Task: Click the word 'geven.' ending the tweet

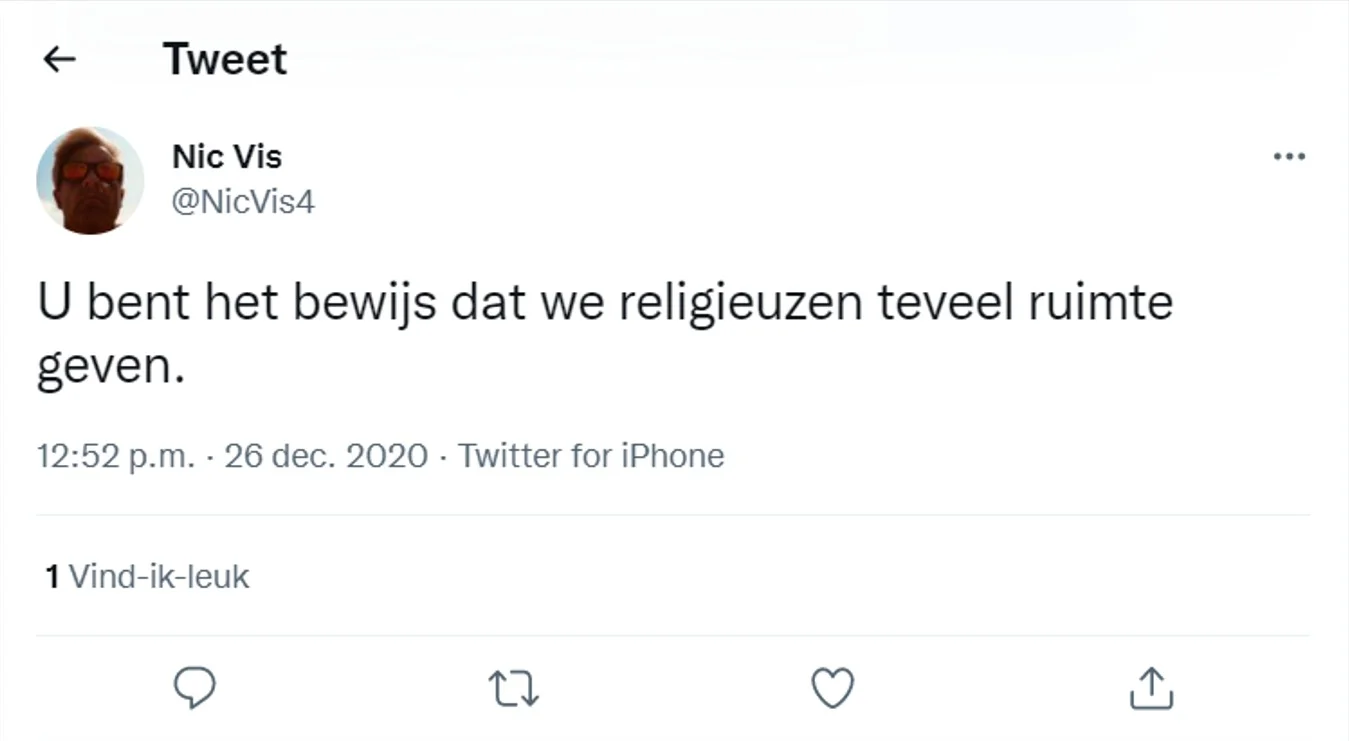Action: click(111, 369)
